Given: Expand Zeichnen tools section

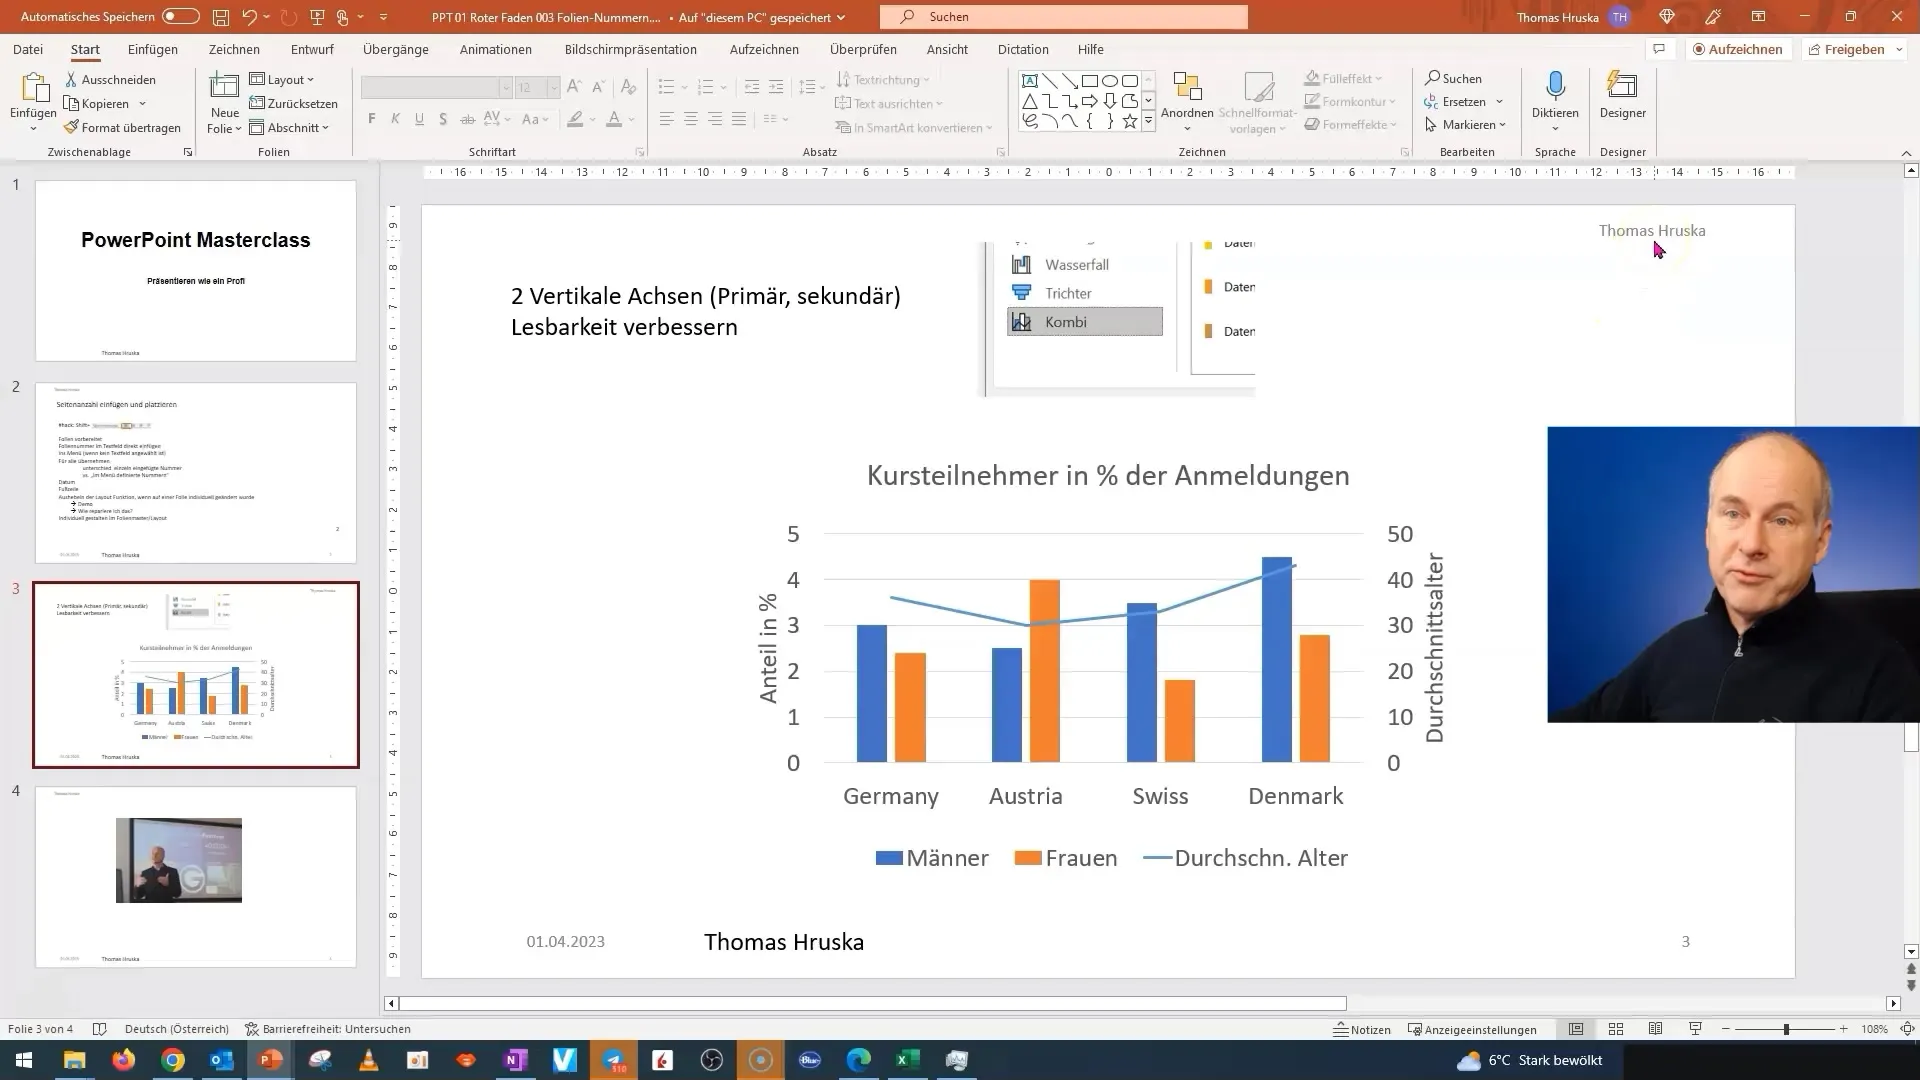Looking at the screenshot, I should (x=1404, y=150).
